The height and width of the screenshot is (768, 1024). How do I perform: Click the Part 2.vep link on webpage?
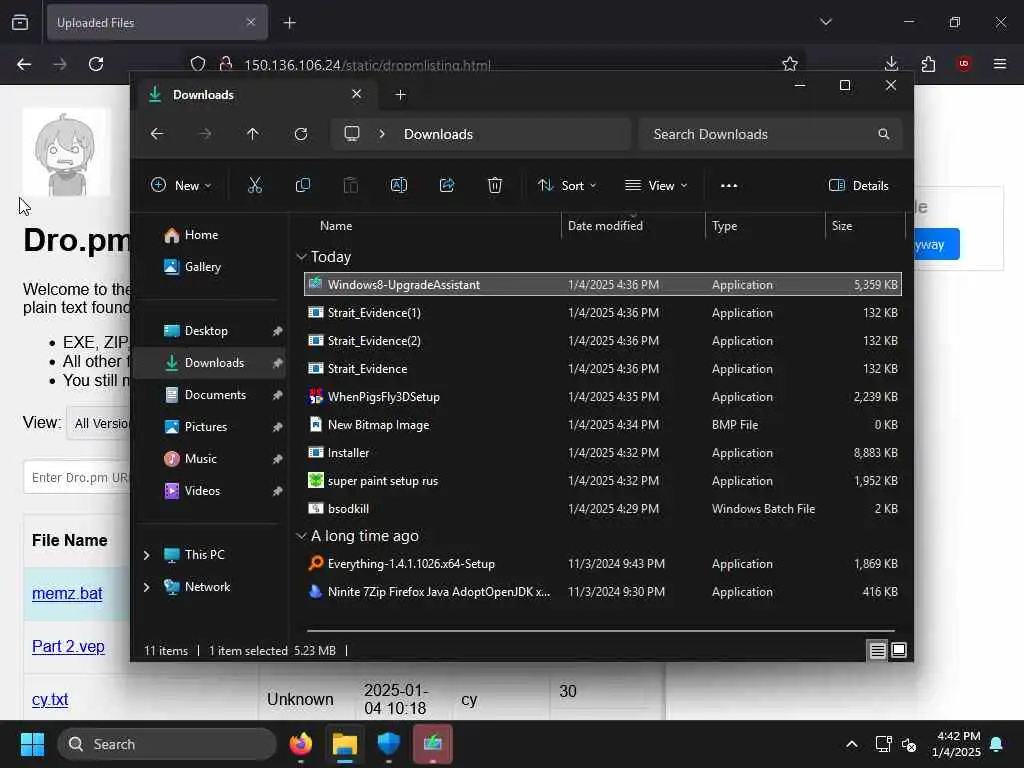[x=69, y=647]
